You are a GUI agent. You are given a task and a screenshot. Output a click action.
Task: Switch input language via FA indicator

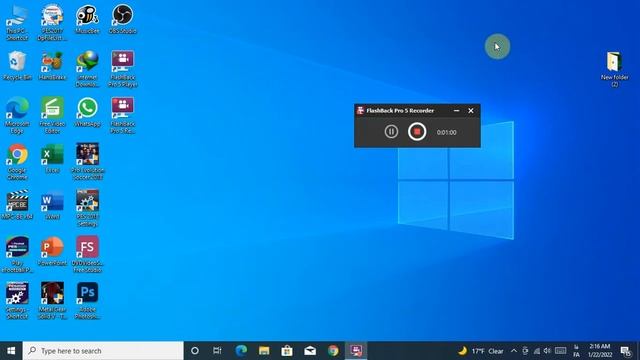coord(576,351)
